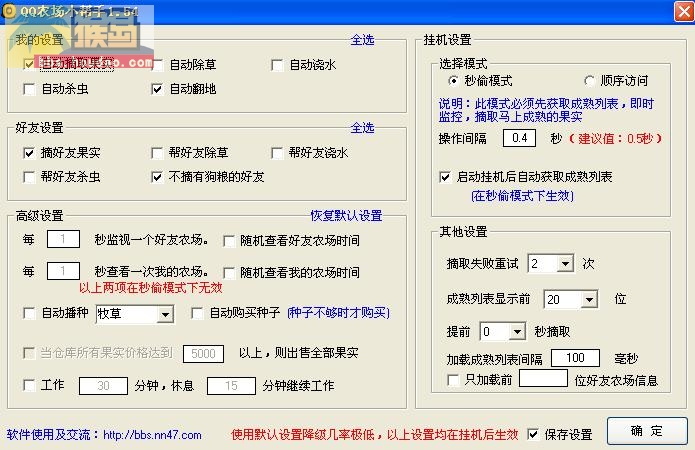Click the price threshold field showing 5000
Viewport: 695px width, 450px height.
click(203, 354)
